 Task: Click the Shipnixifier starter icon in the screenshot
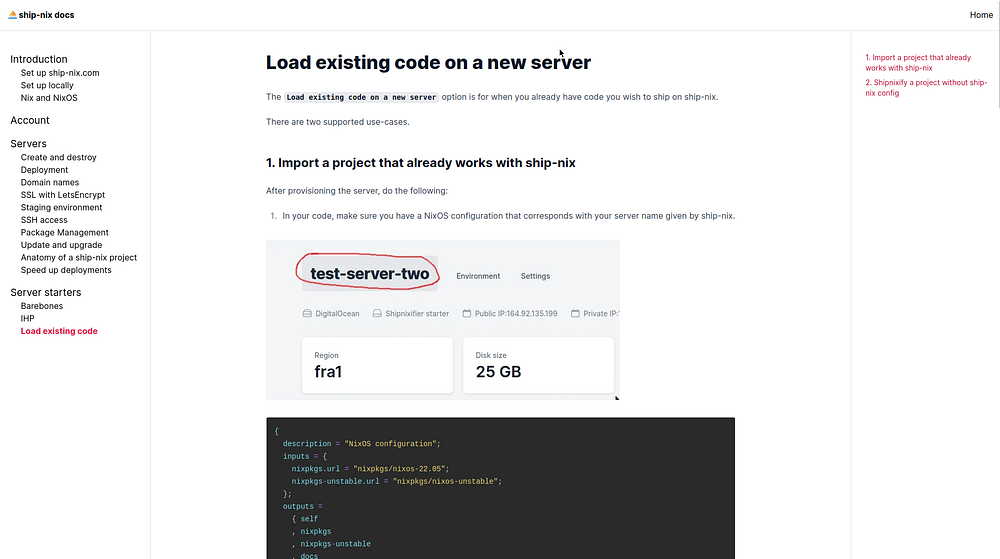(377, 314)
